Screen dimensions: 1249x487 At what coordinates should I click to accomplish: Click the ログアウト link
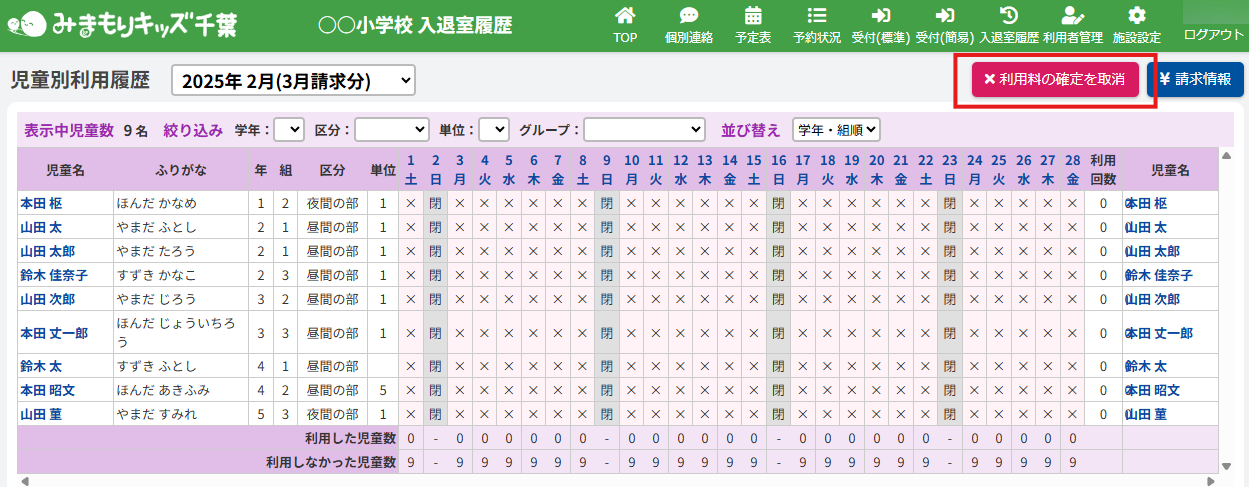click(1213, 34)
